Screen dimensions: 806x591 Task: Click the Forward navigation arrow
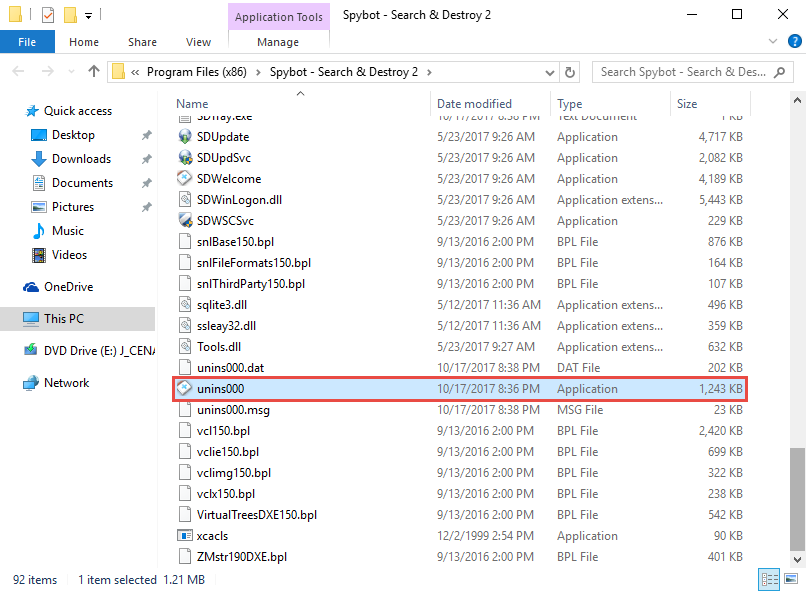pos(48,71)
